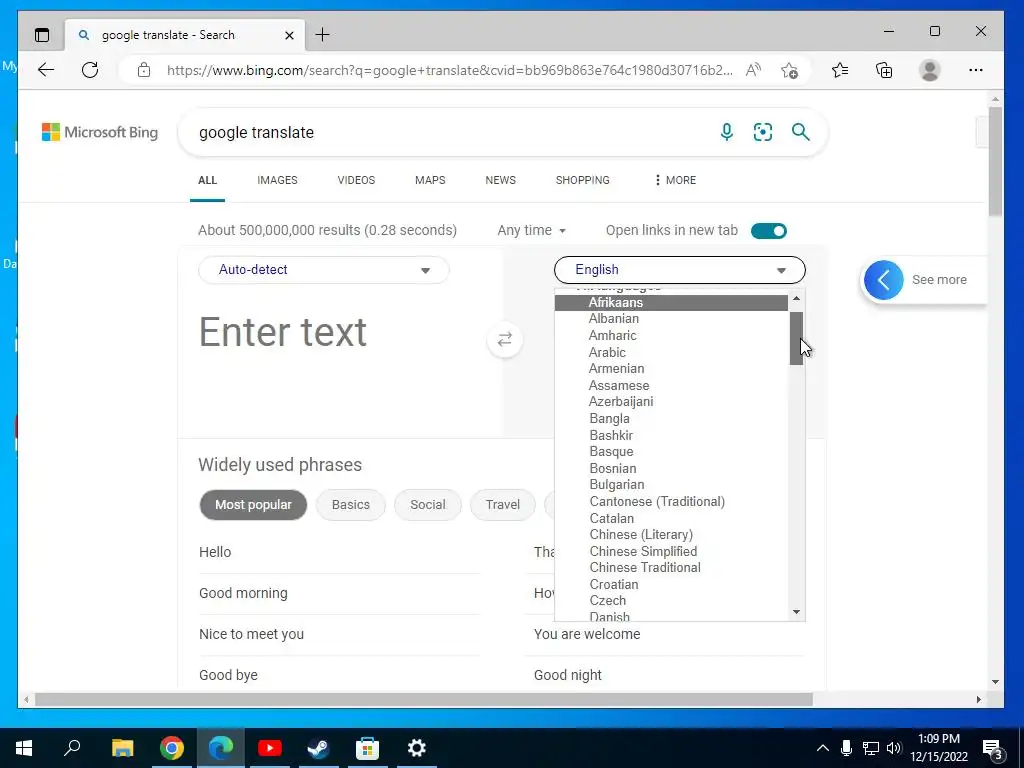The width and height of the screenshot is (1024, 768).
Task: Click the Bing search magnifier button
Action: (x=801, y=132)
